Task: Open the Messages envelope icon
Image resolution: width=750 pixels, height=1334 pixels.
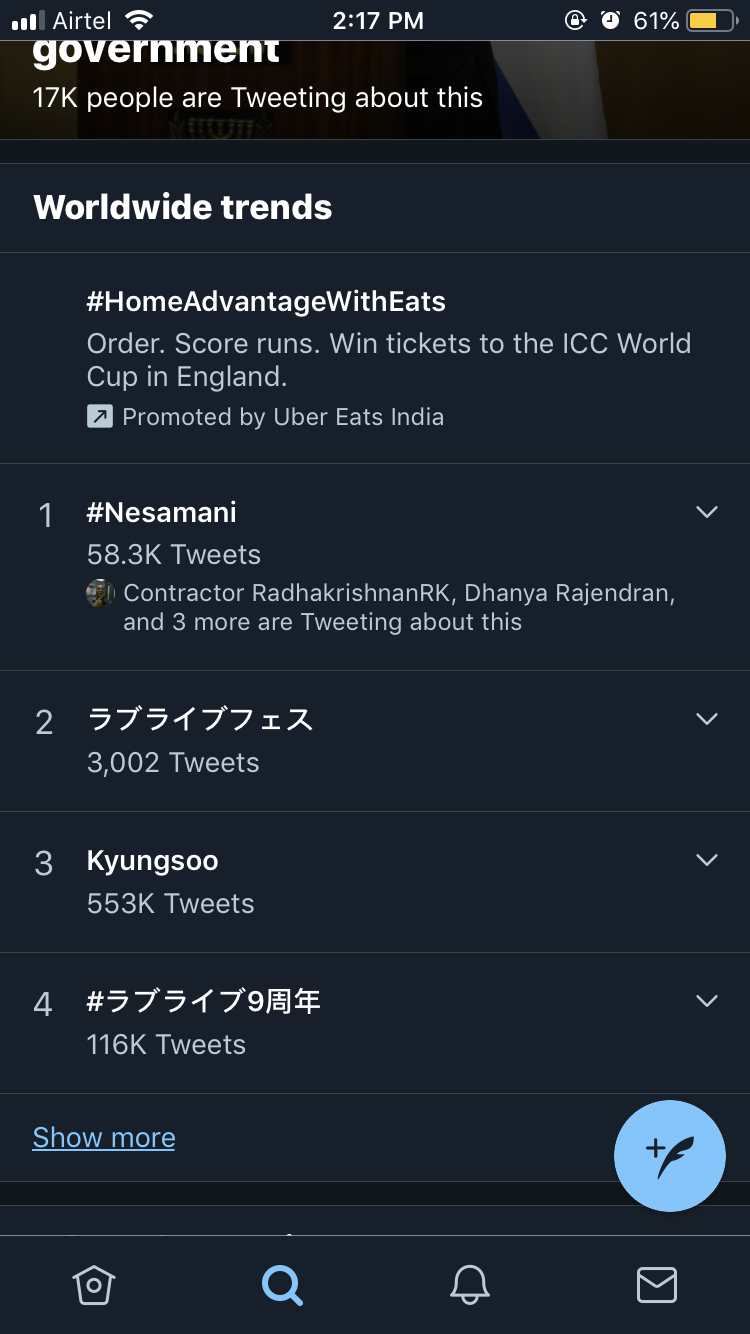Action: [657, 1285]
